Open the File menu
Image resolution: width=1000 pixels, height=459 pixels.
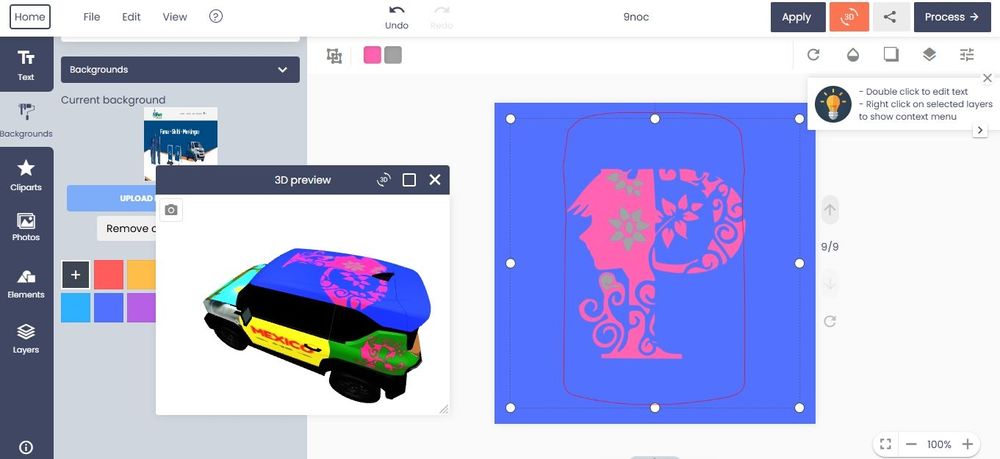(x=92, y=17)
